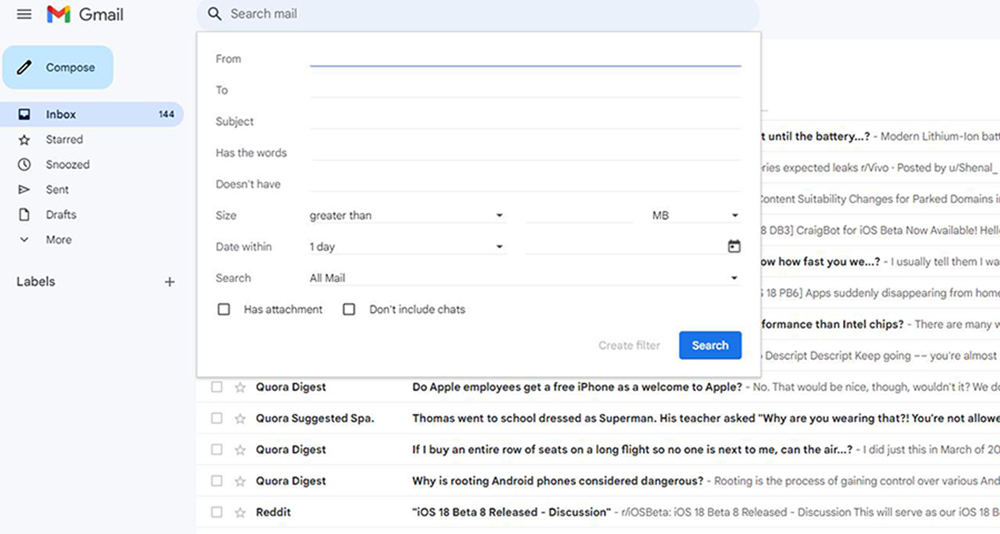Star the Reddit iOS 18 Beta email

coord(240,512)
